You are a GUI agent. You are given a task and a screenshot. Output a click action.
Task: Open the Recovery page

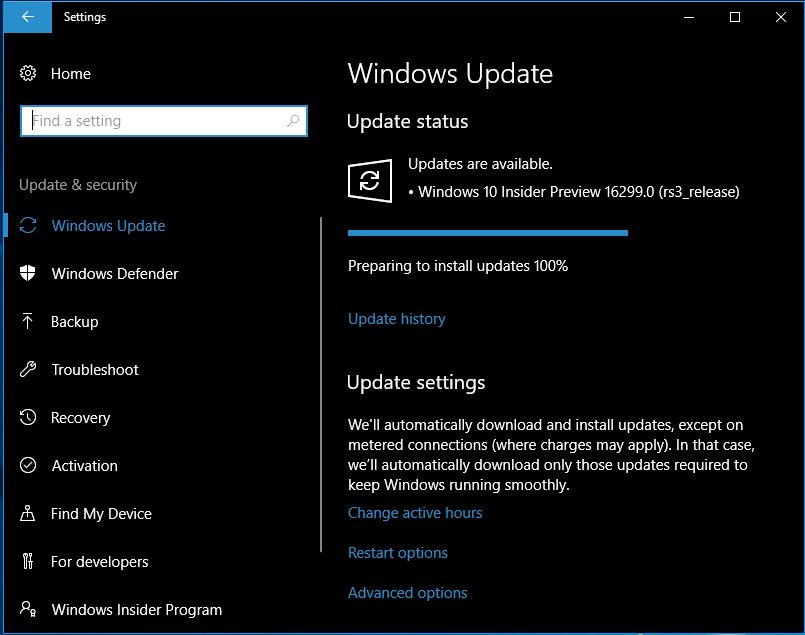pos(81,418)
